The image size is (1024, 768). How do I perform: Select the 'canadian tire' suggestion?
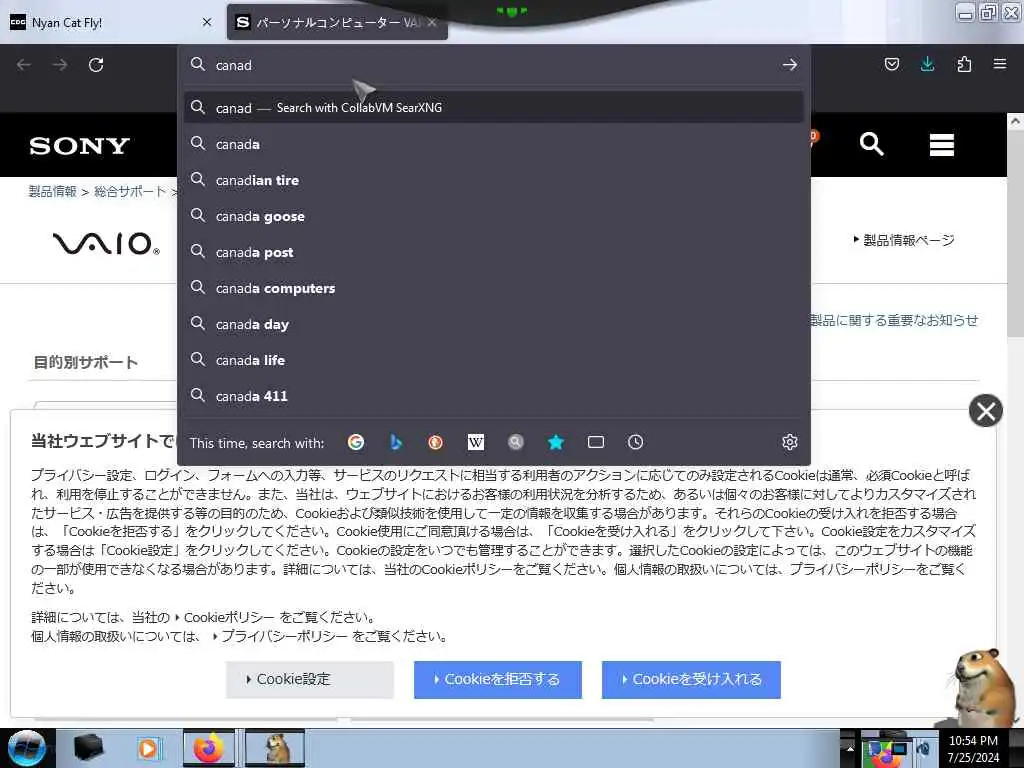[494, 180]
